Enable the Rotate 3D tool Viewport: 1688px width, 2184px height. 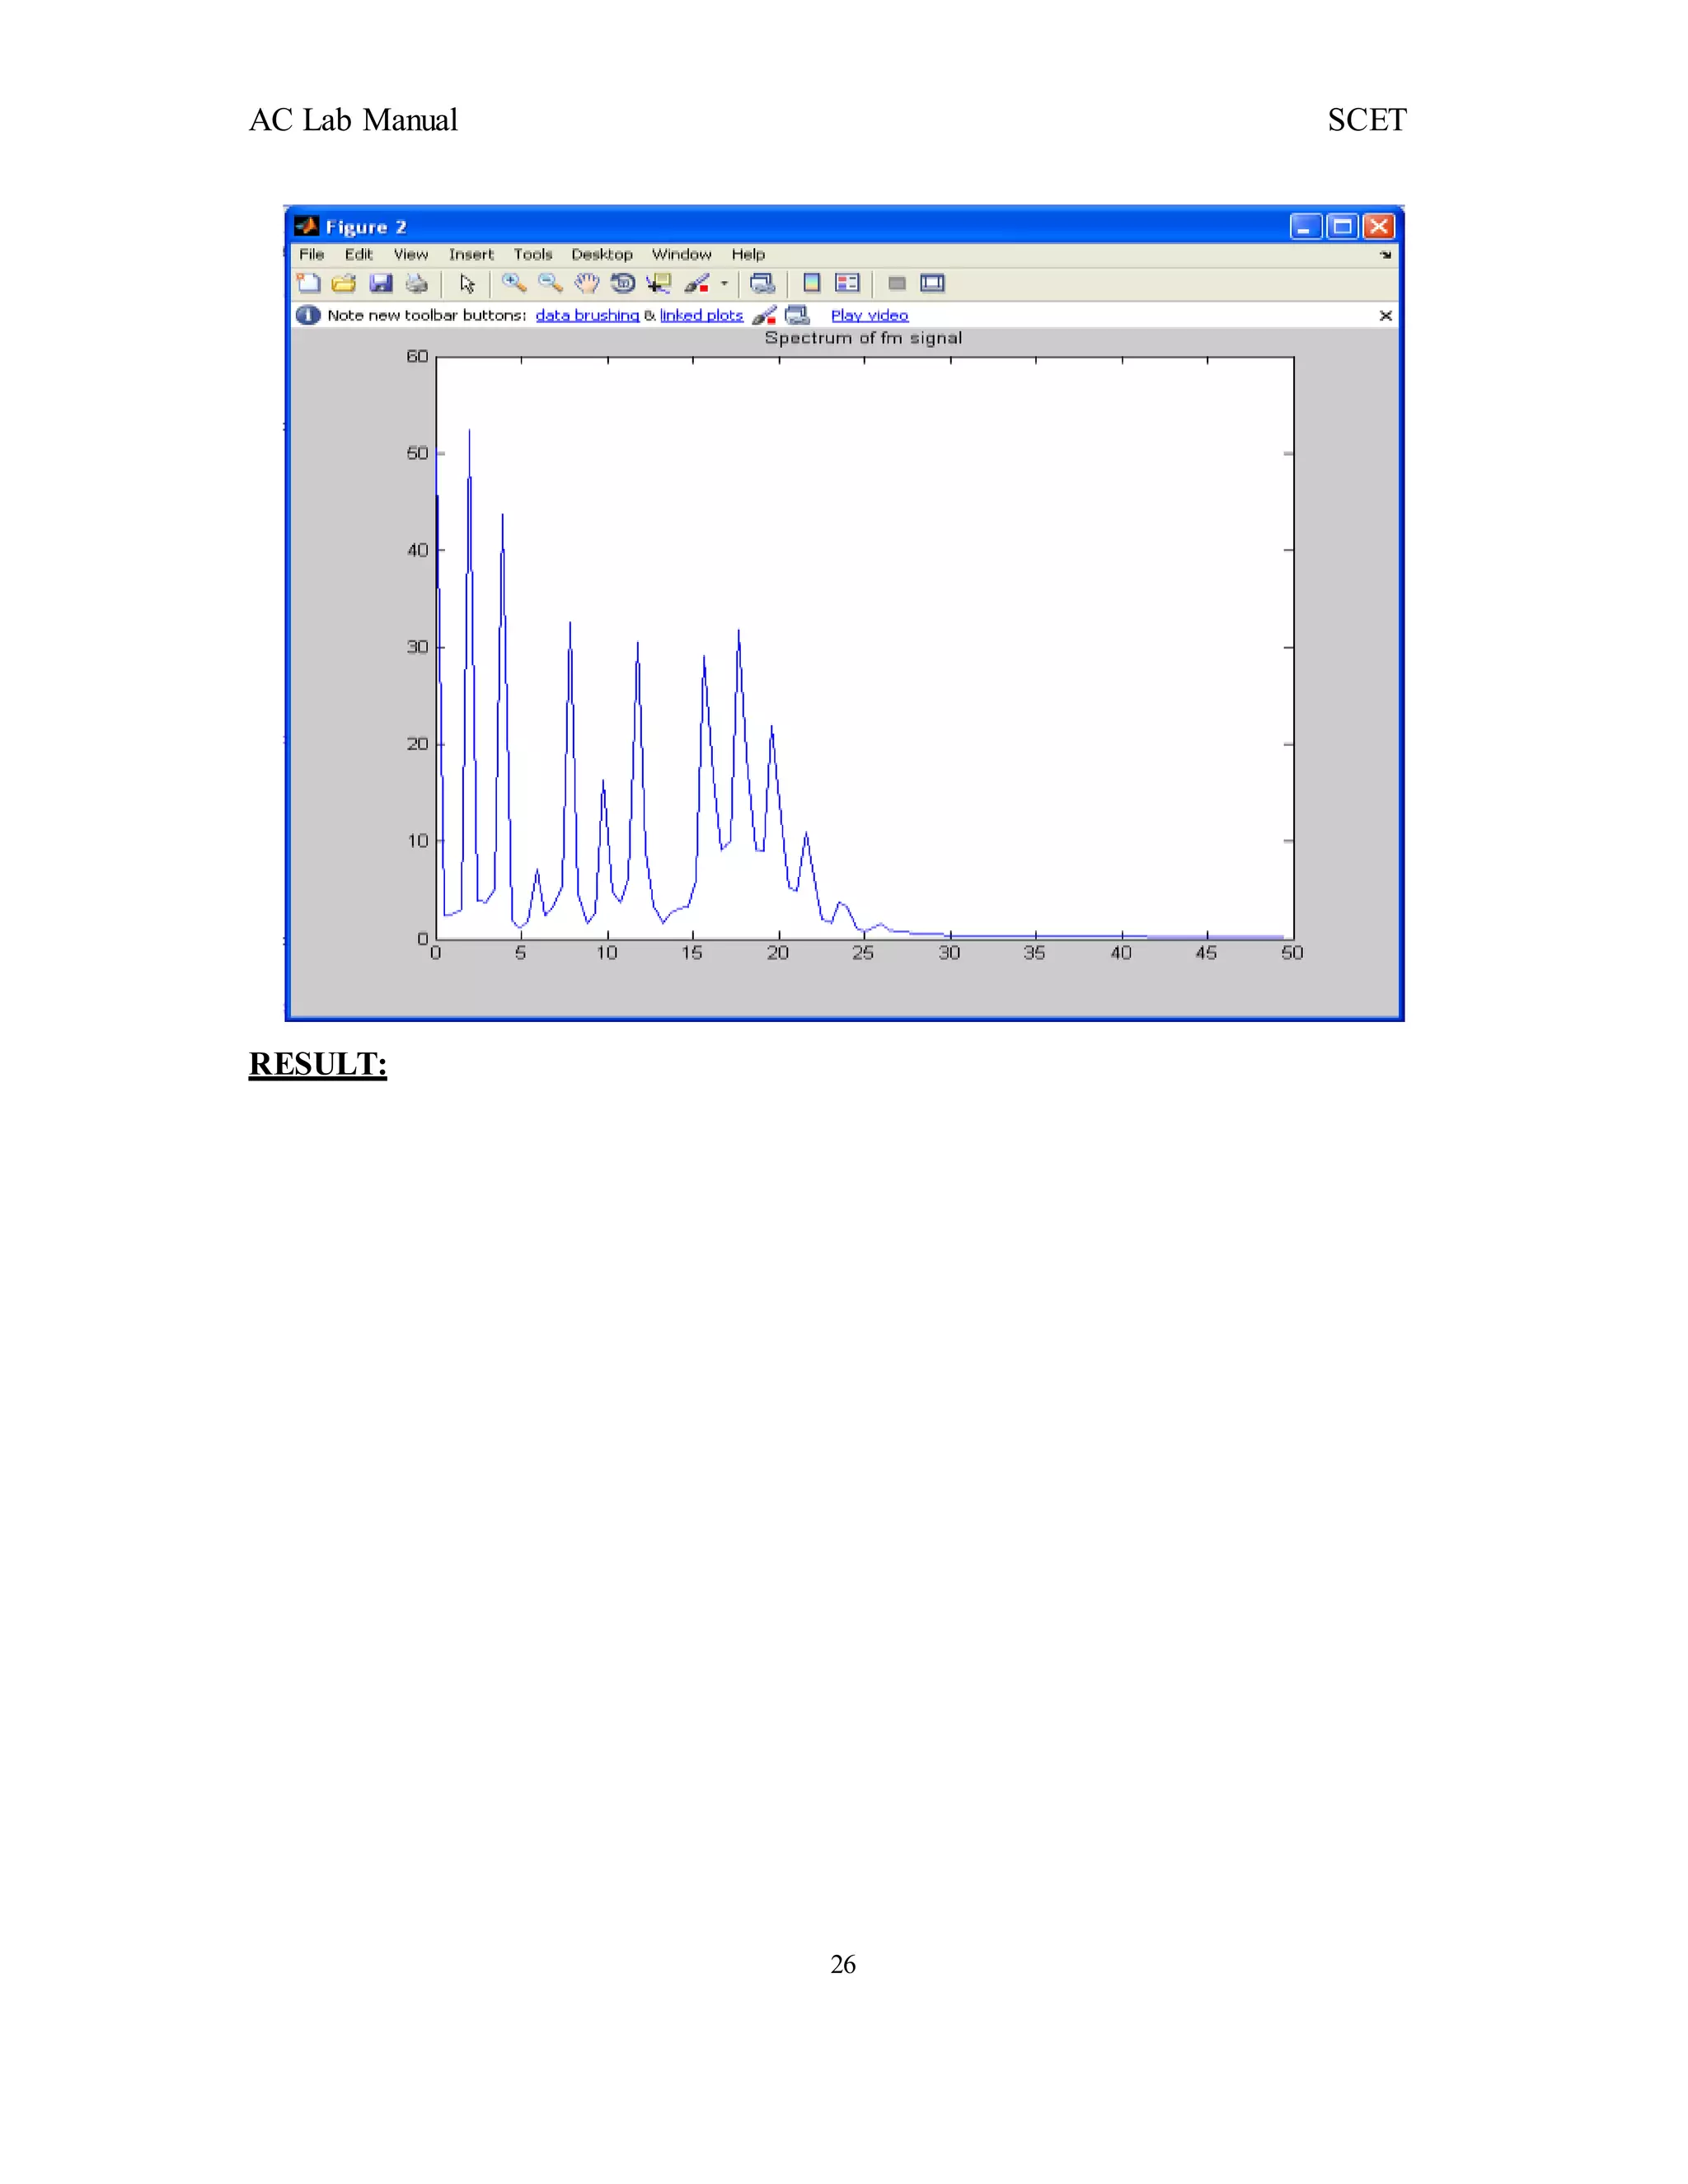(622, 284)
